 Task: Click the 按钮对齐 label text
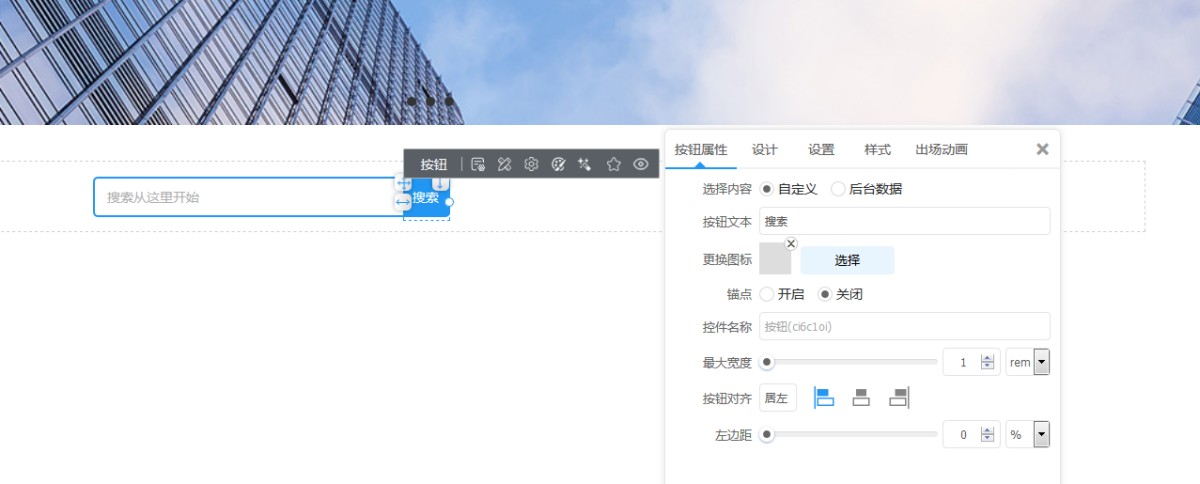pos(727,398)
